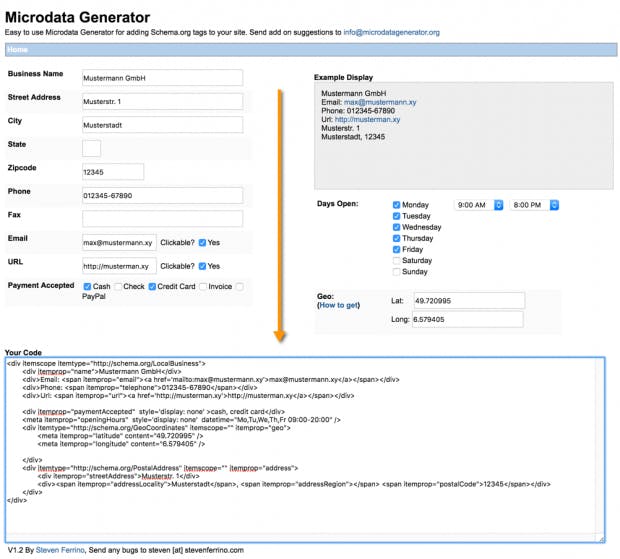Click the Phone number input field

pyautogui.click(x=162, y=195)
